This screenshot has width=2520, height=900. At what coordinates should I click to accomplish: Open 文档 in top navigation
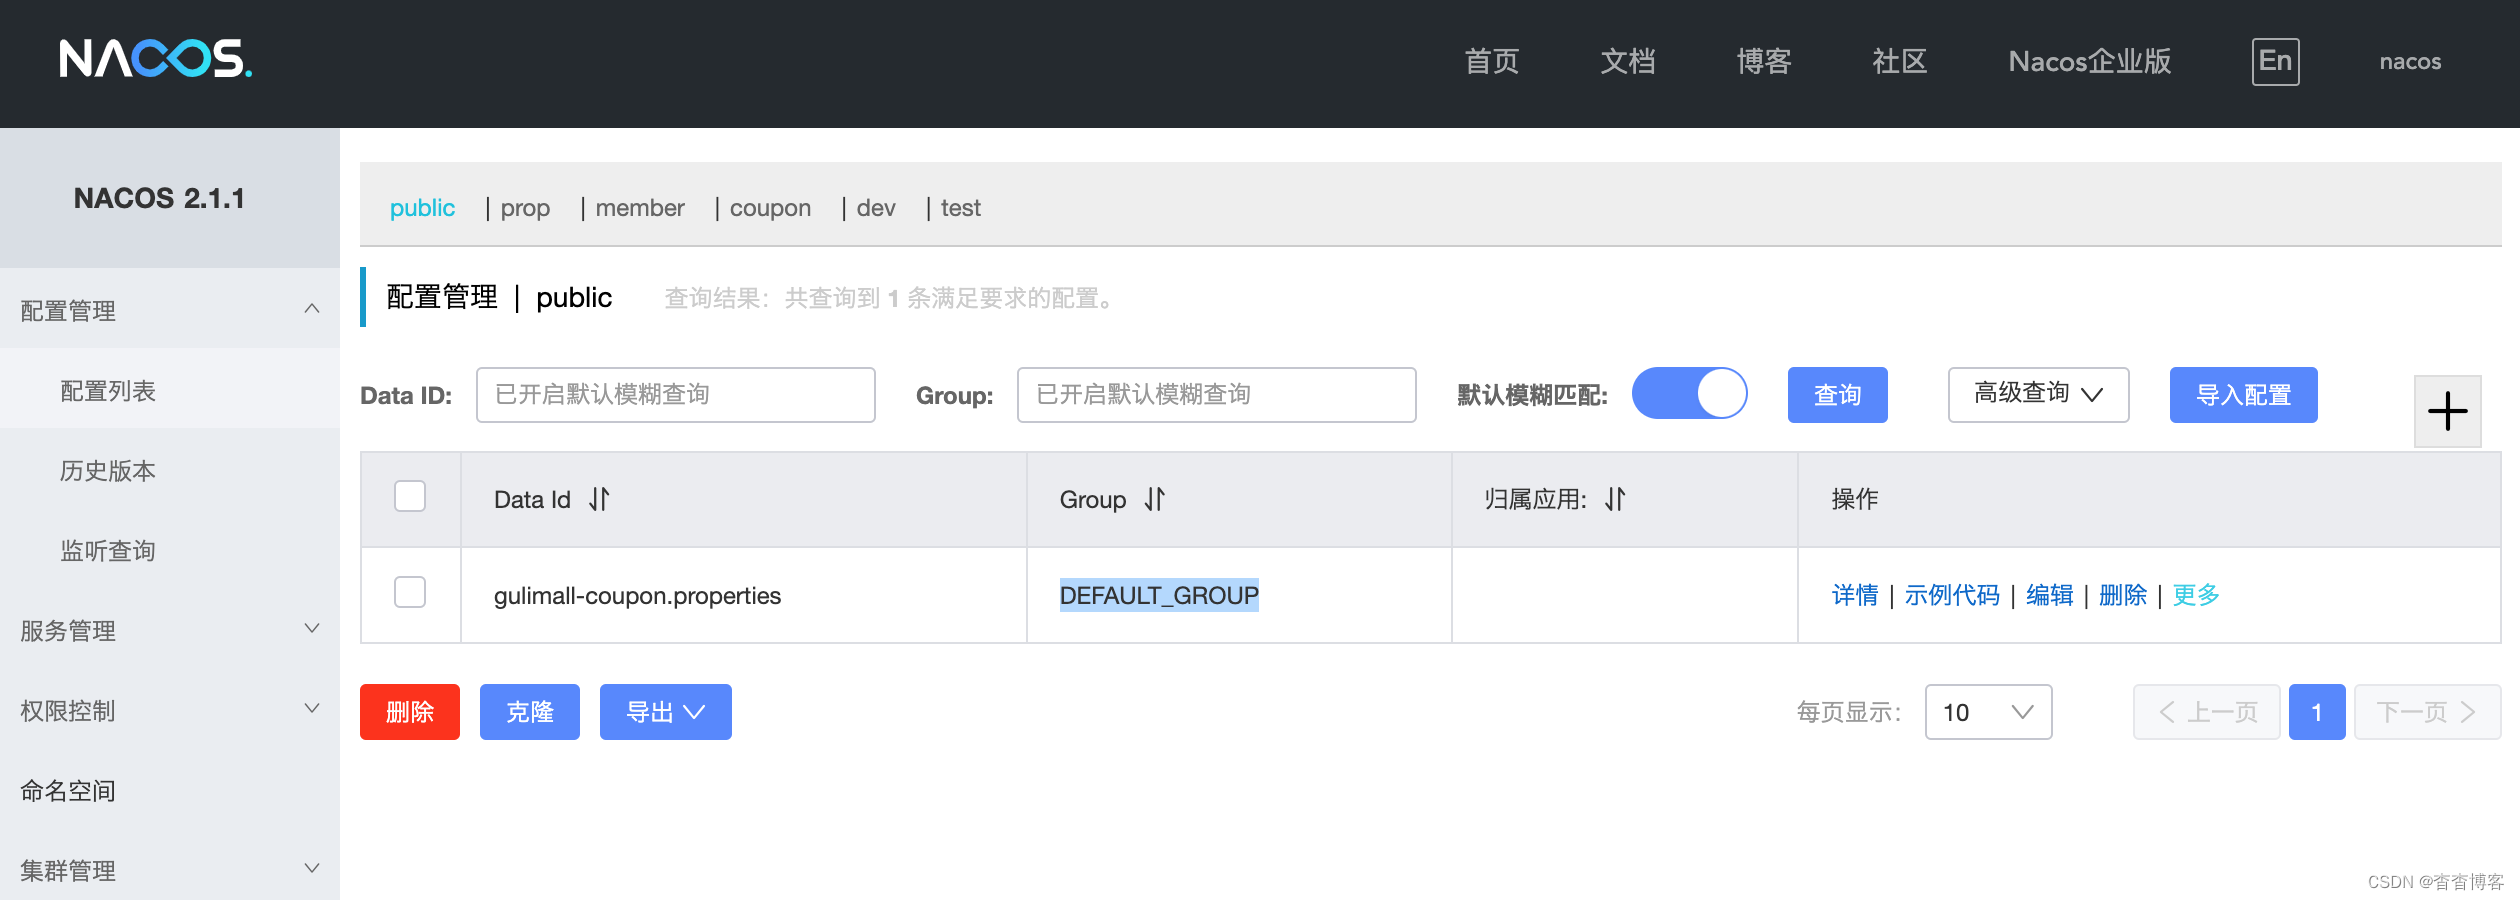[x=1628, y=61]
